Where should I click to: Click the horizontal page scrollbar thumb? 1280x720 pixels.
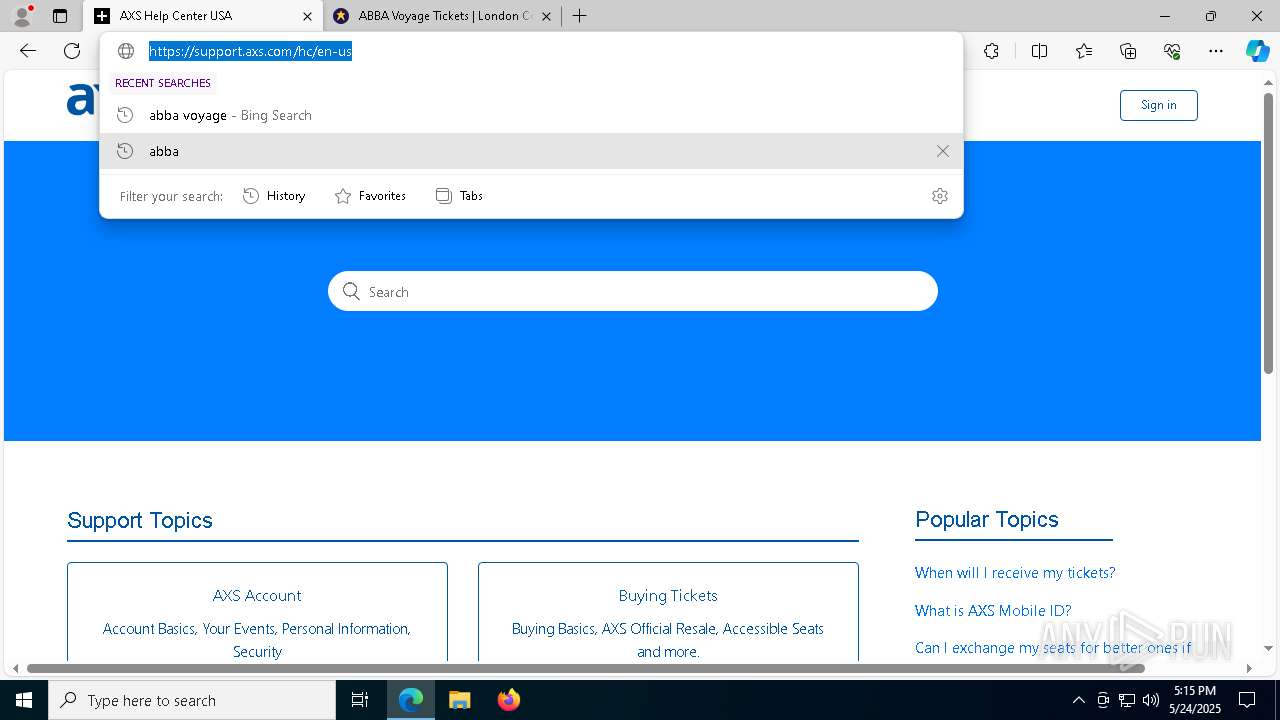point(586,668)
